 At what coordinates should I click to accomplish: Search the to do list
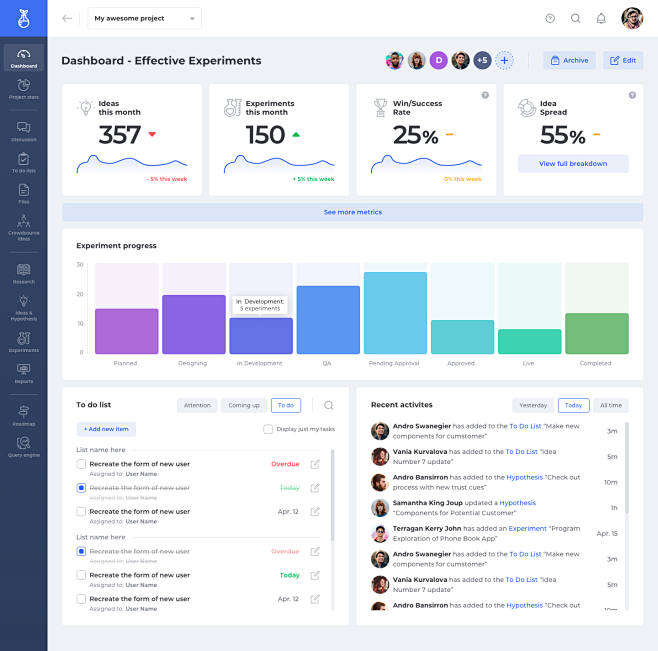(329, 405)
